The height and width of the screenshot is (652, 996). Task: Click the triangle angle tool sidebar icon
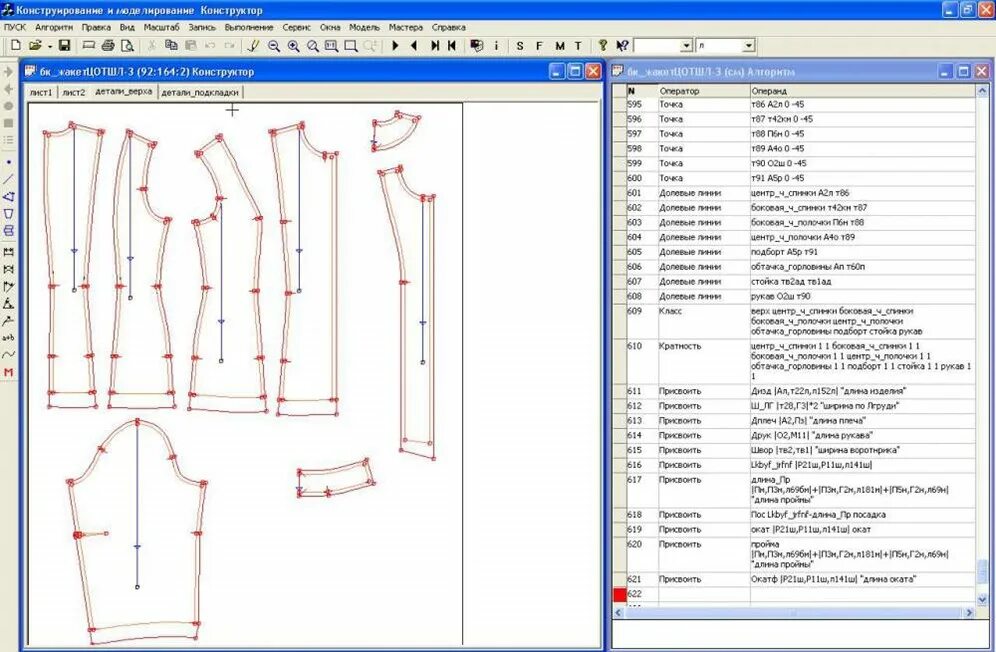coord(9,304)
